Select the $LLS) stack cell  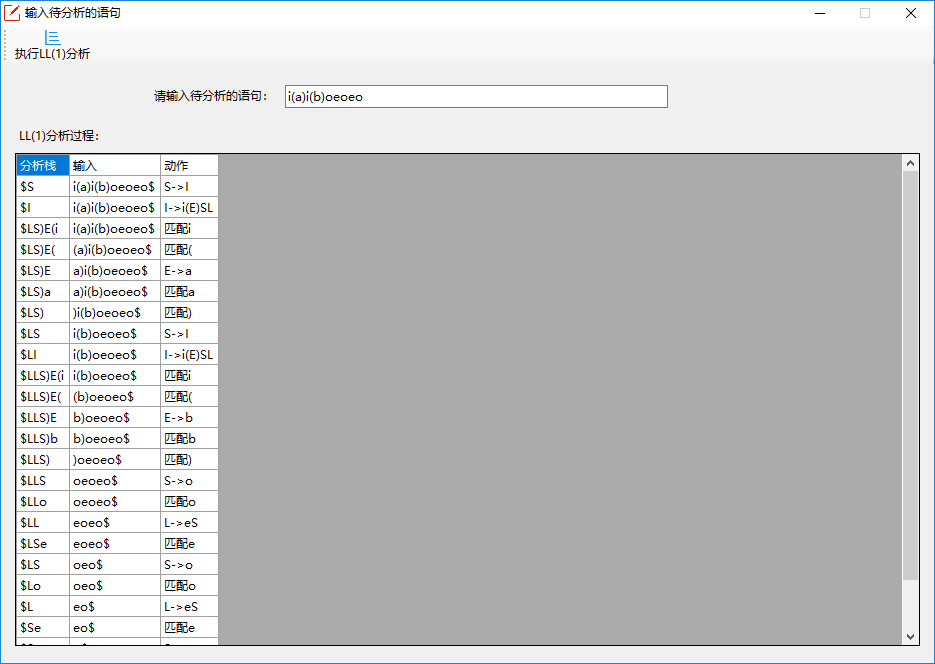click(43, 460)
